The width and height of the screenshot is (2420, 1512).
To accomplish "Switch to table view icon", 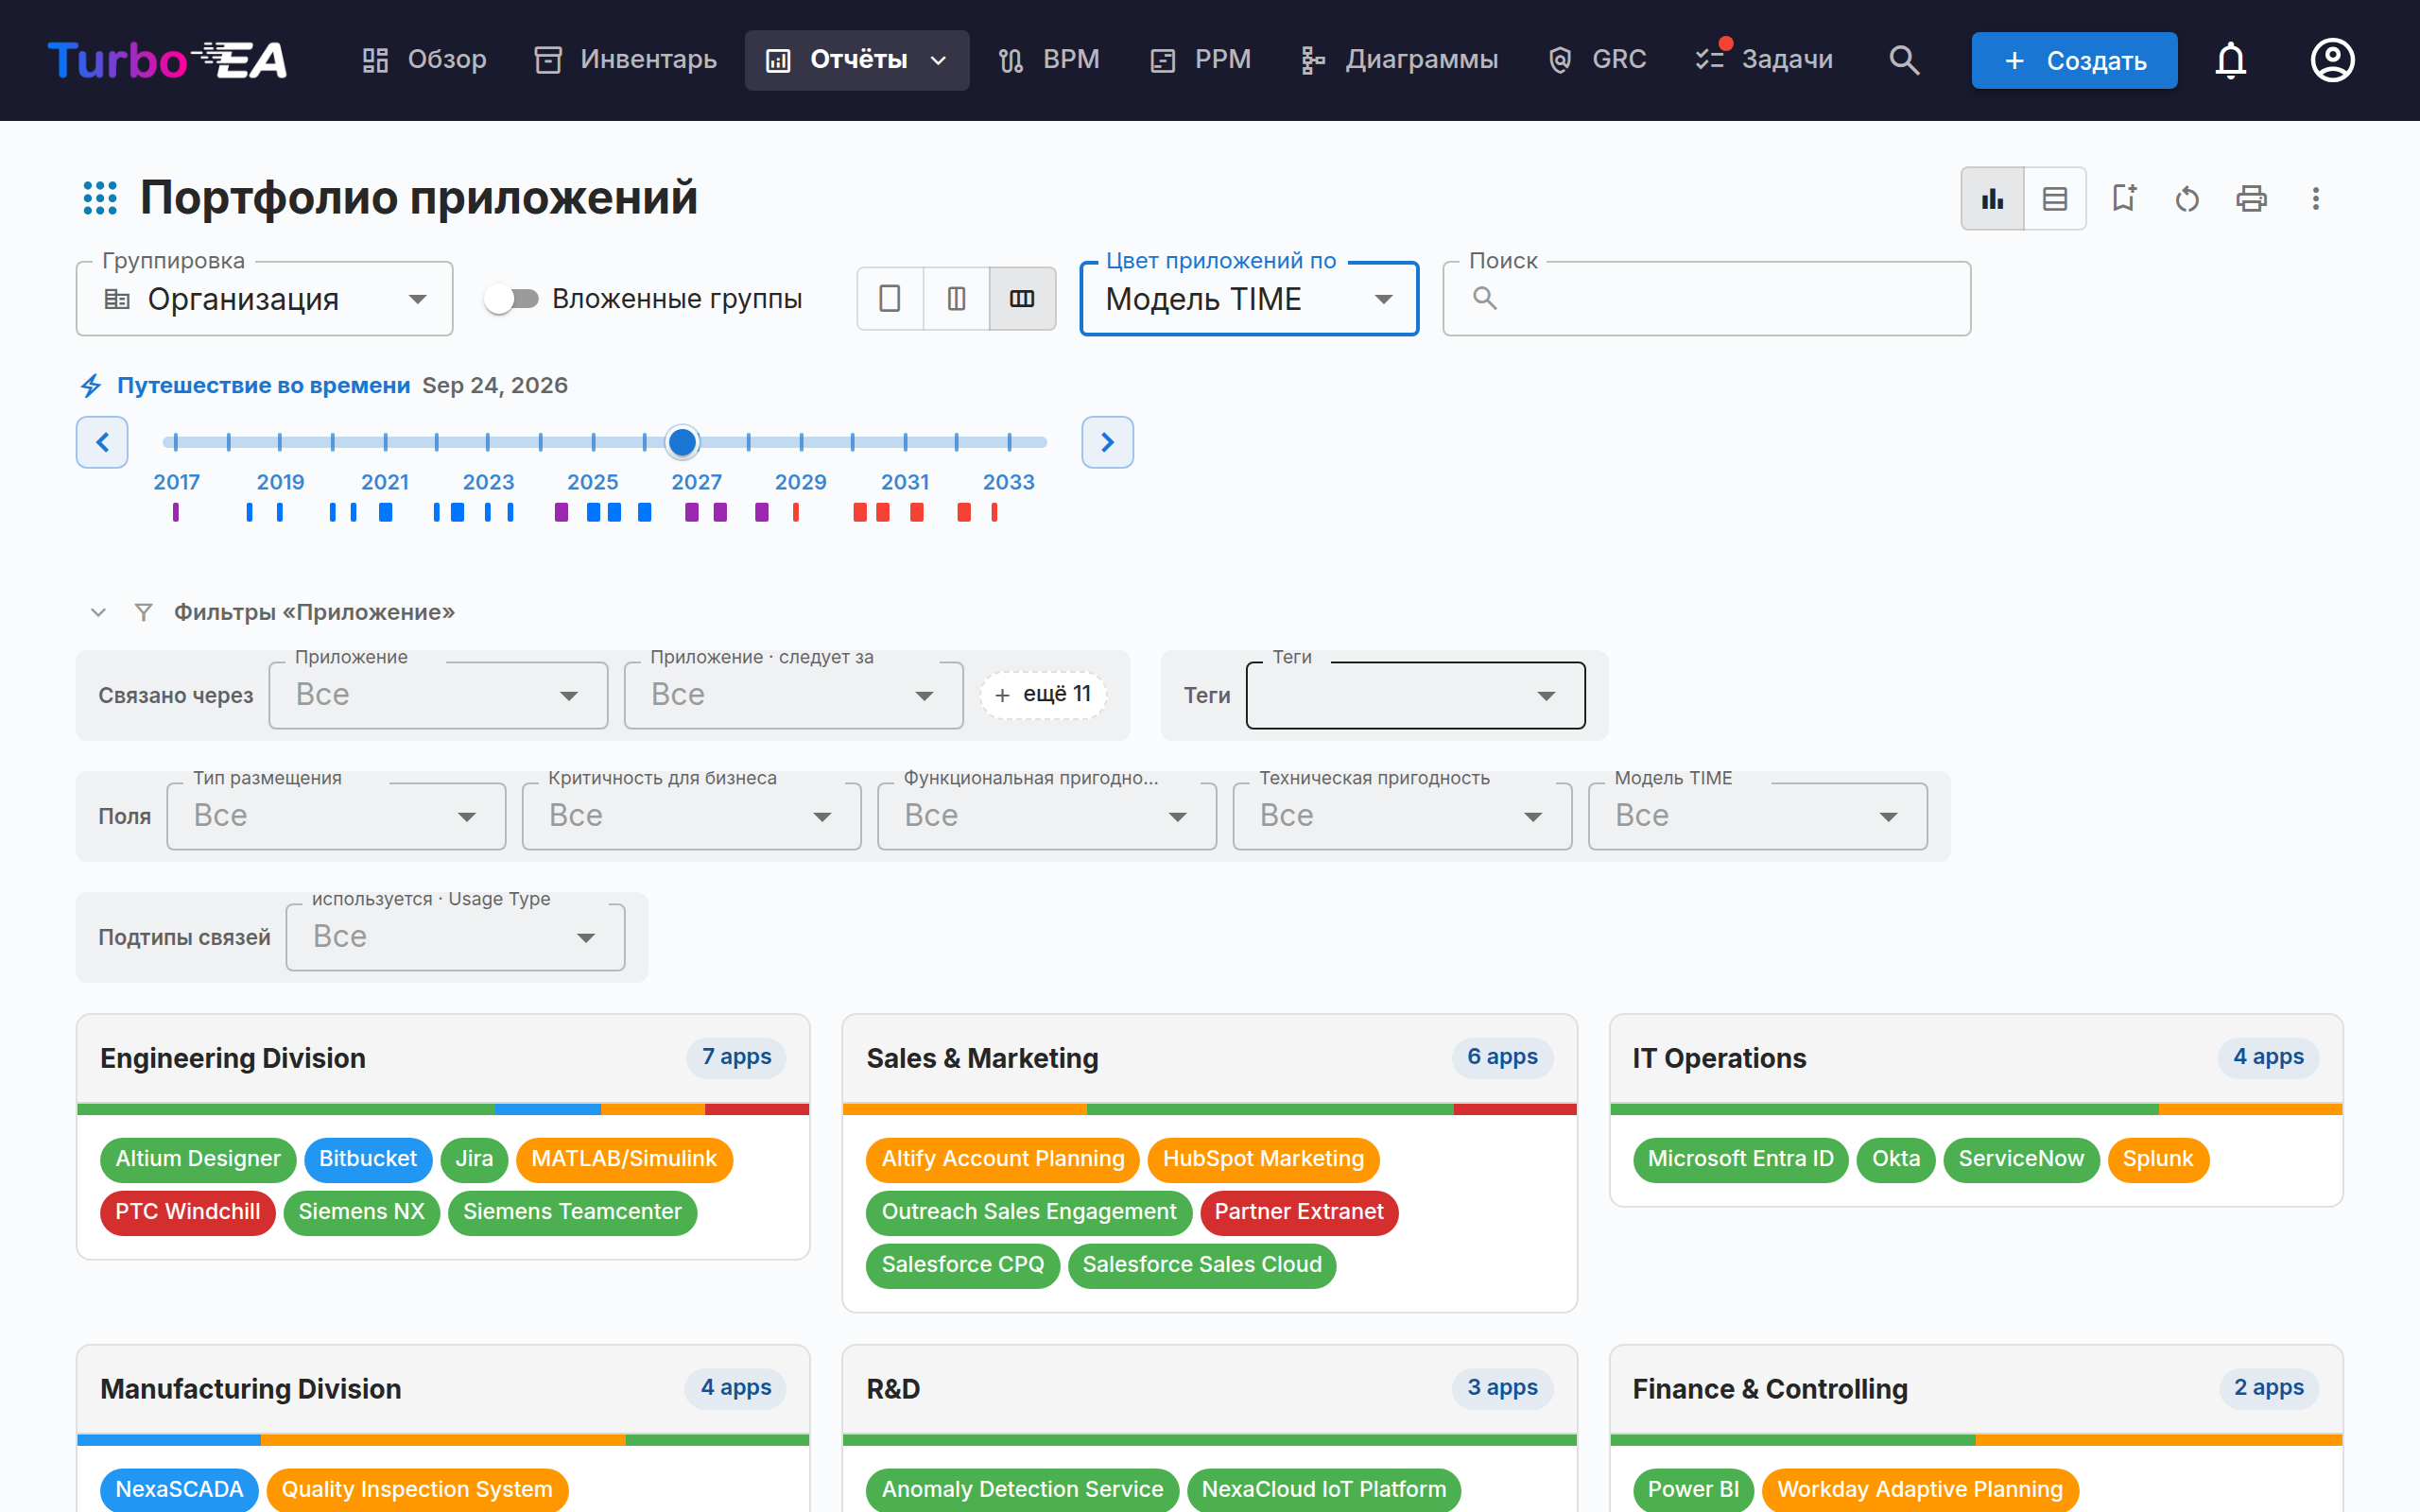I will [x=2055, y=198].
